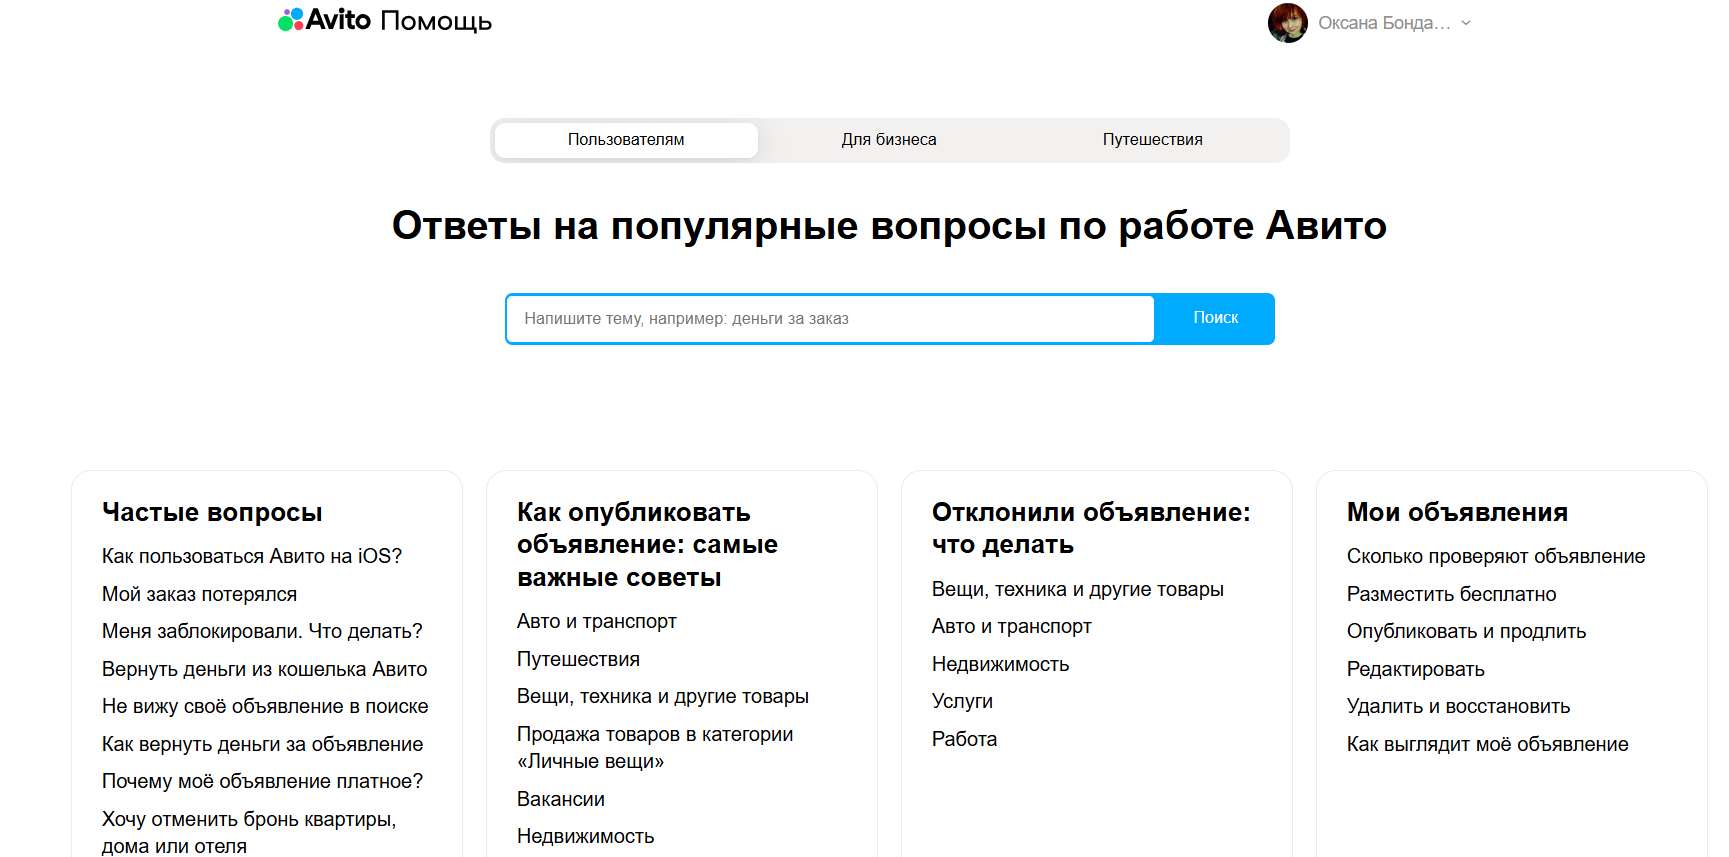Image resolution: width=1729 pixels, height=857 pixels.
Task: Open 'Как пользоваться Авито на iOS?'
Action: 252,556
